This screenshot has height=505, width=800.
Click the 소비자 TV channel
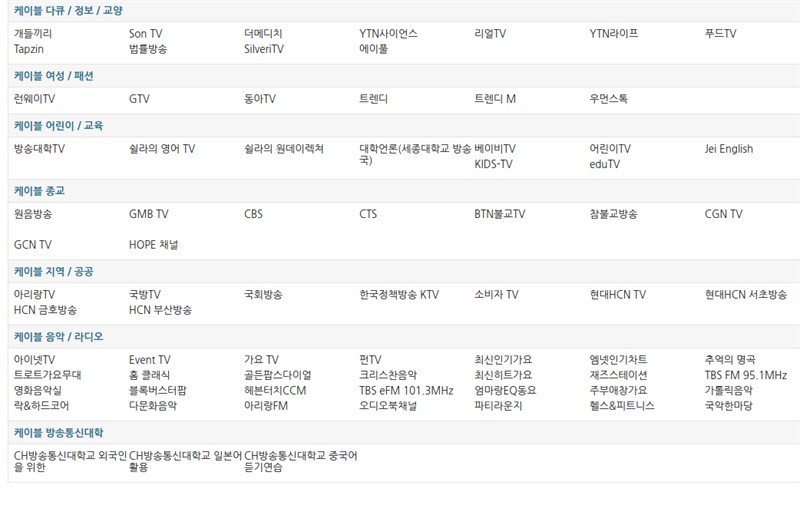496,295
